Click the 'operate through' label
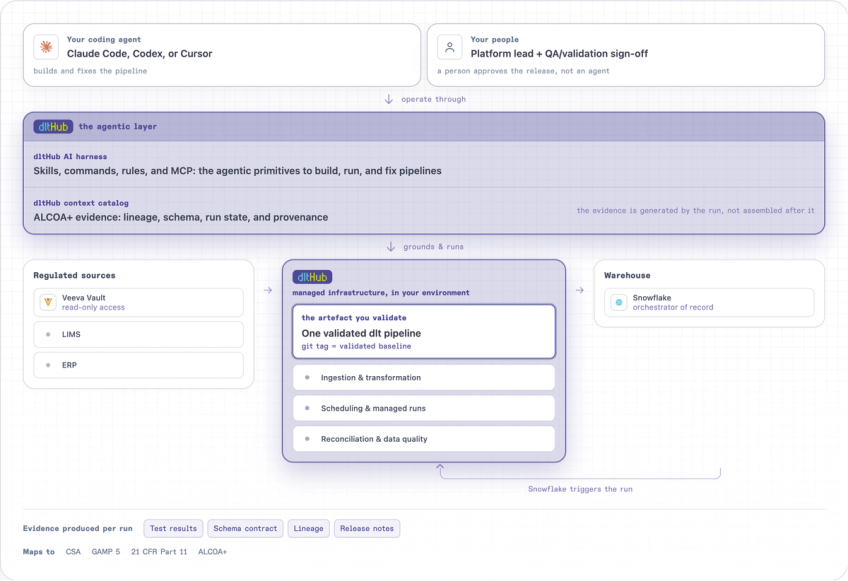This screenshot has width=848, height=581. pyautogui.click(x=433, y=99)
